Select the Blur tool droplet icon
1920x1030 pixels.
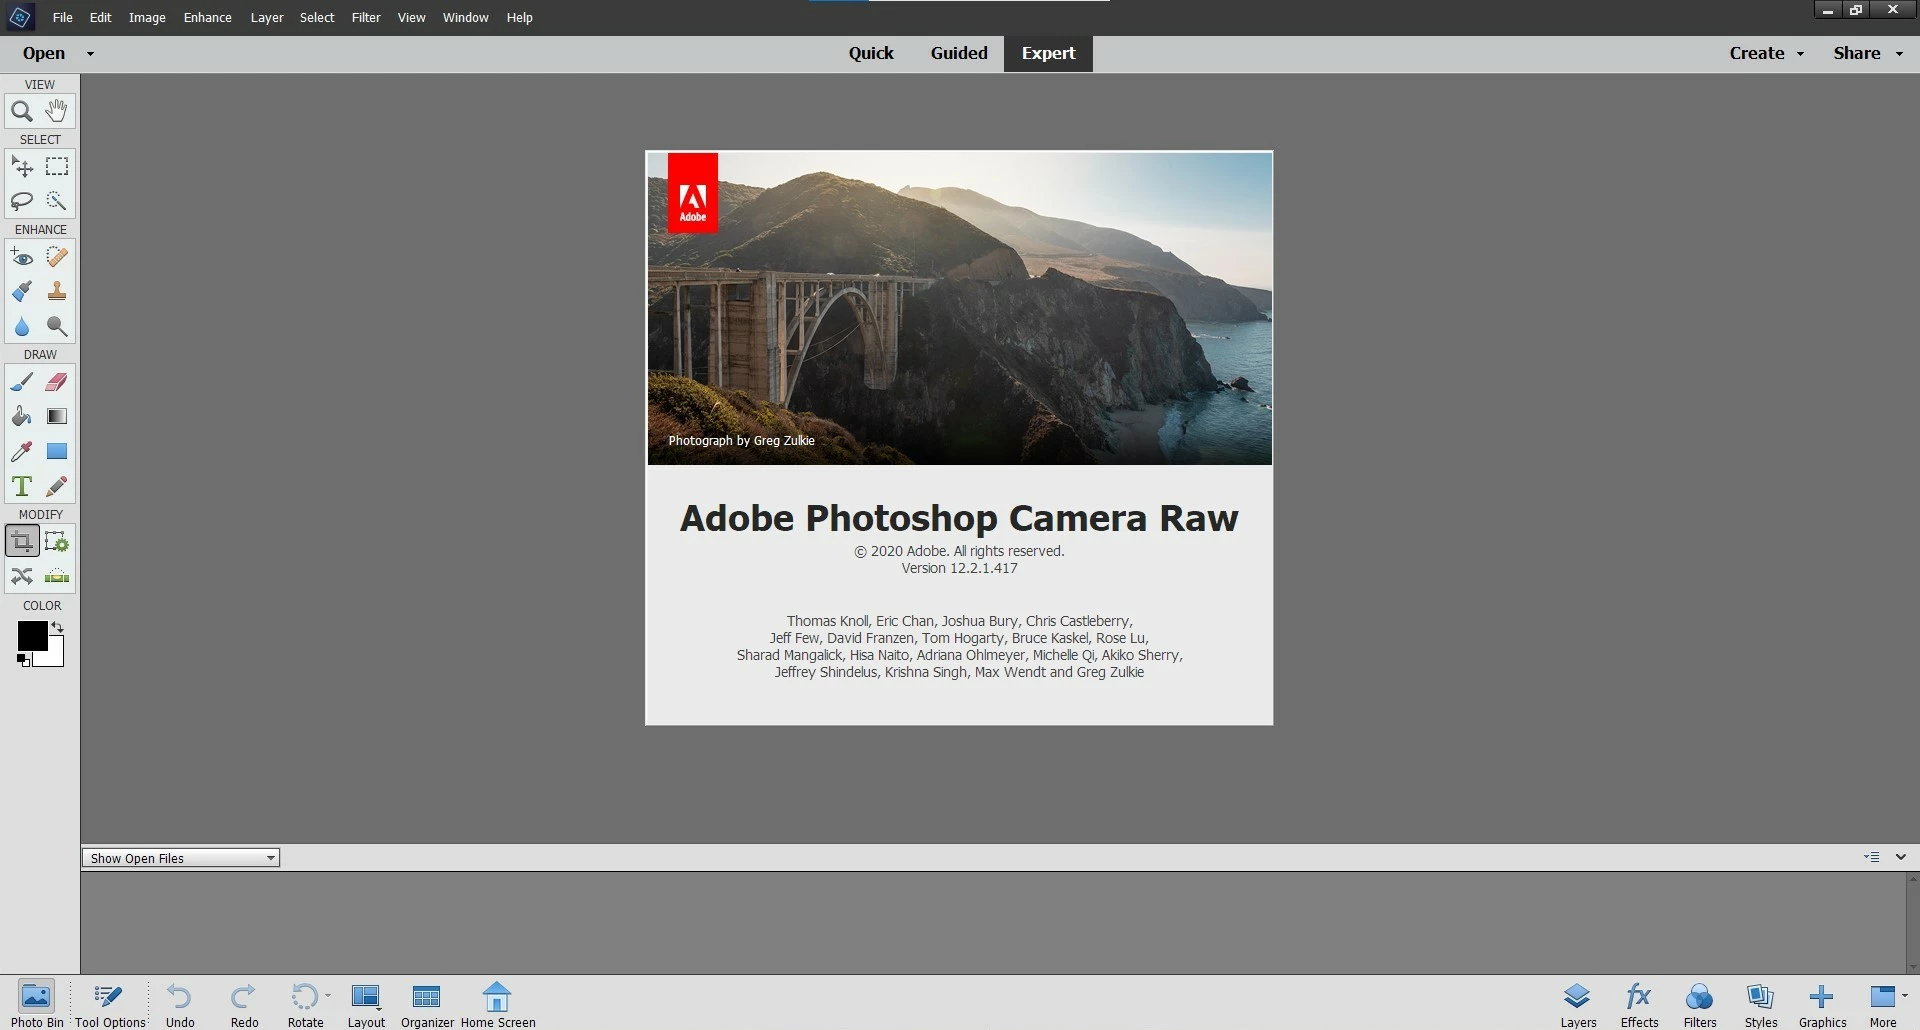22,326
